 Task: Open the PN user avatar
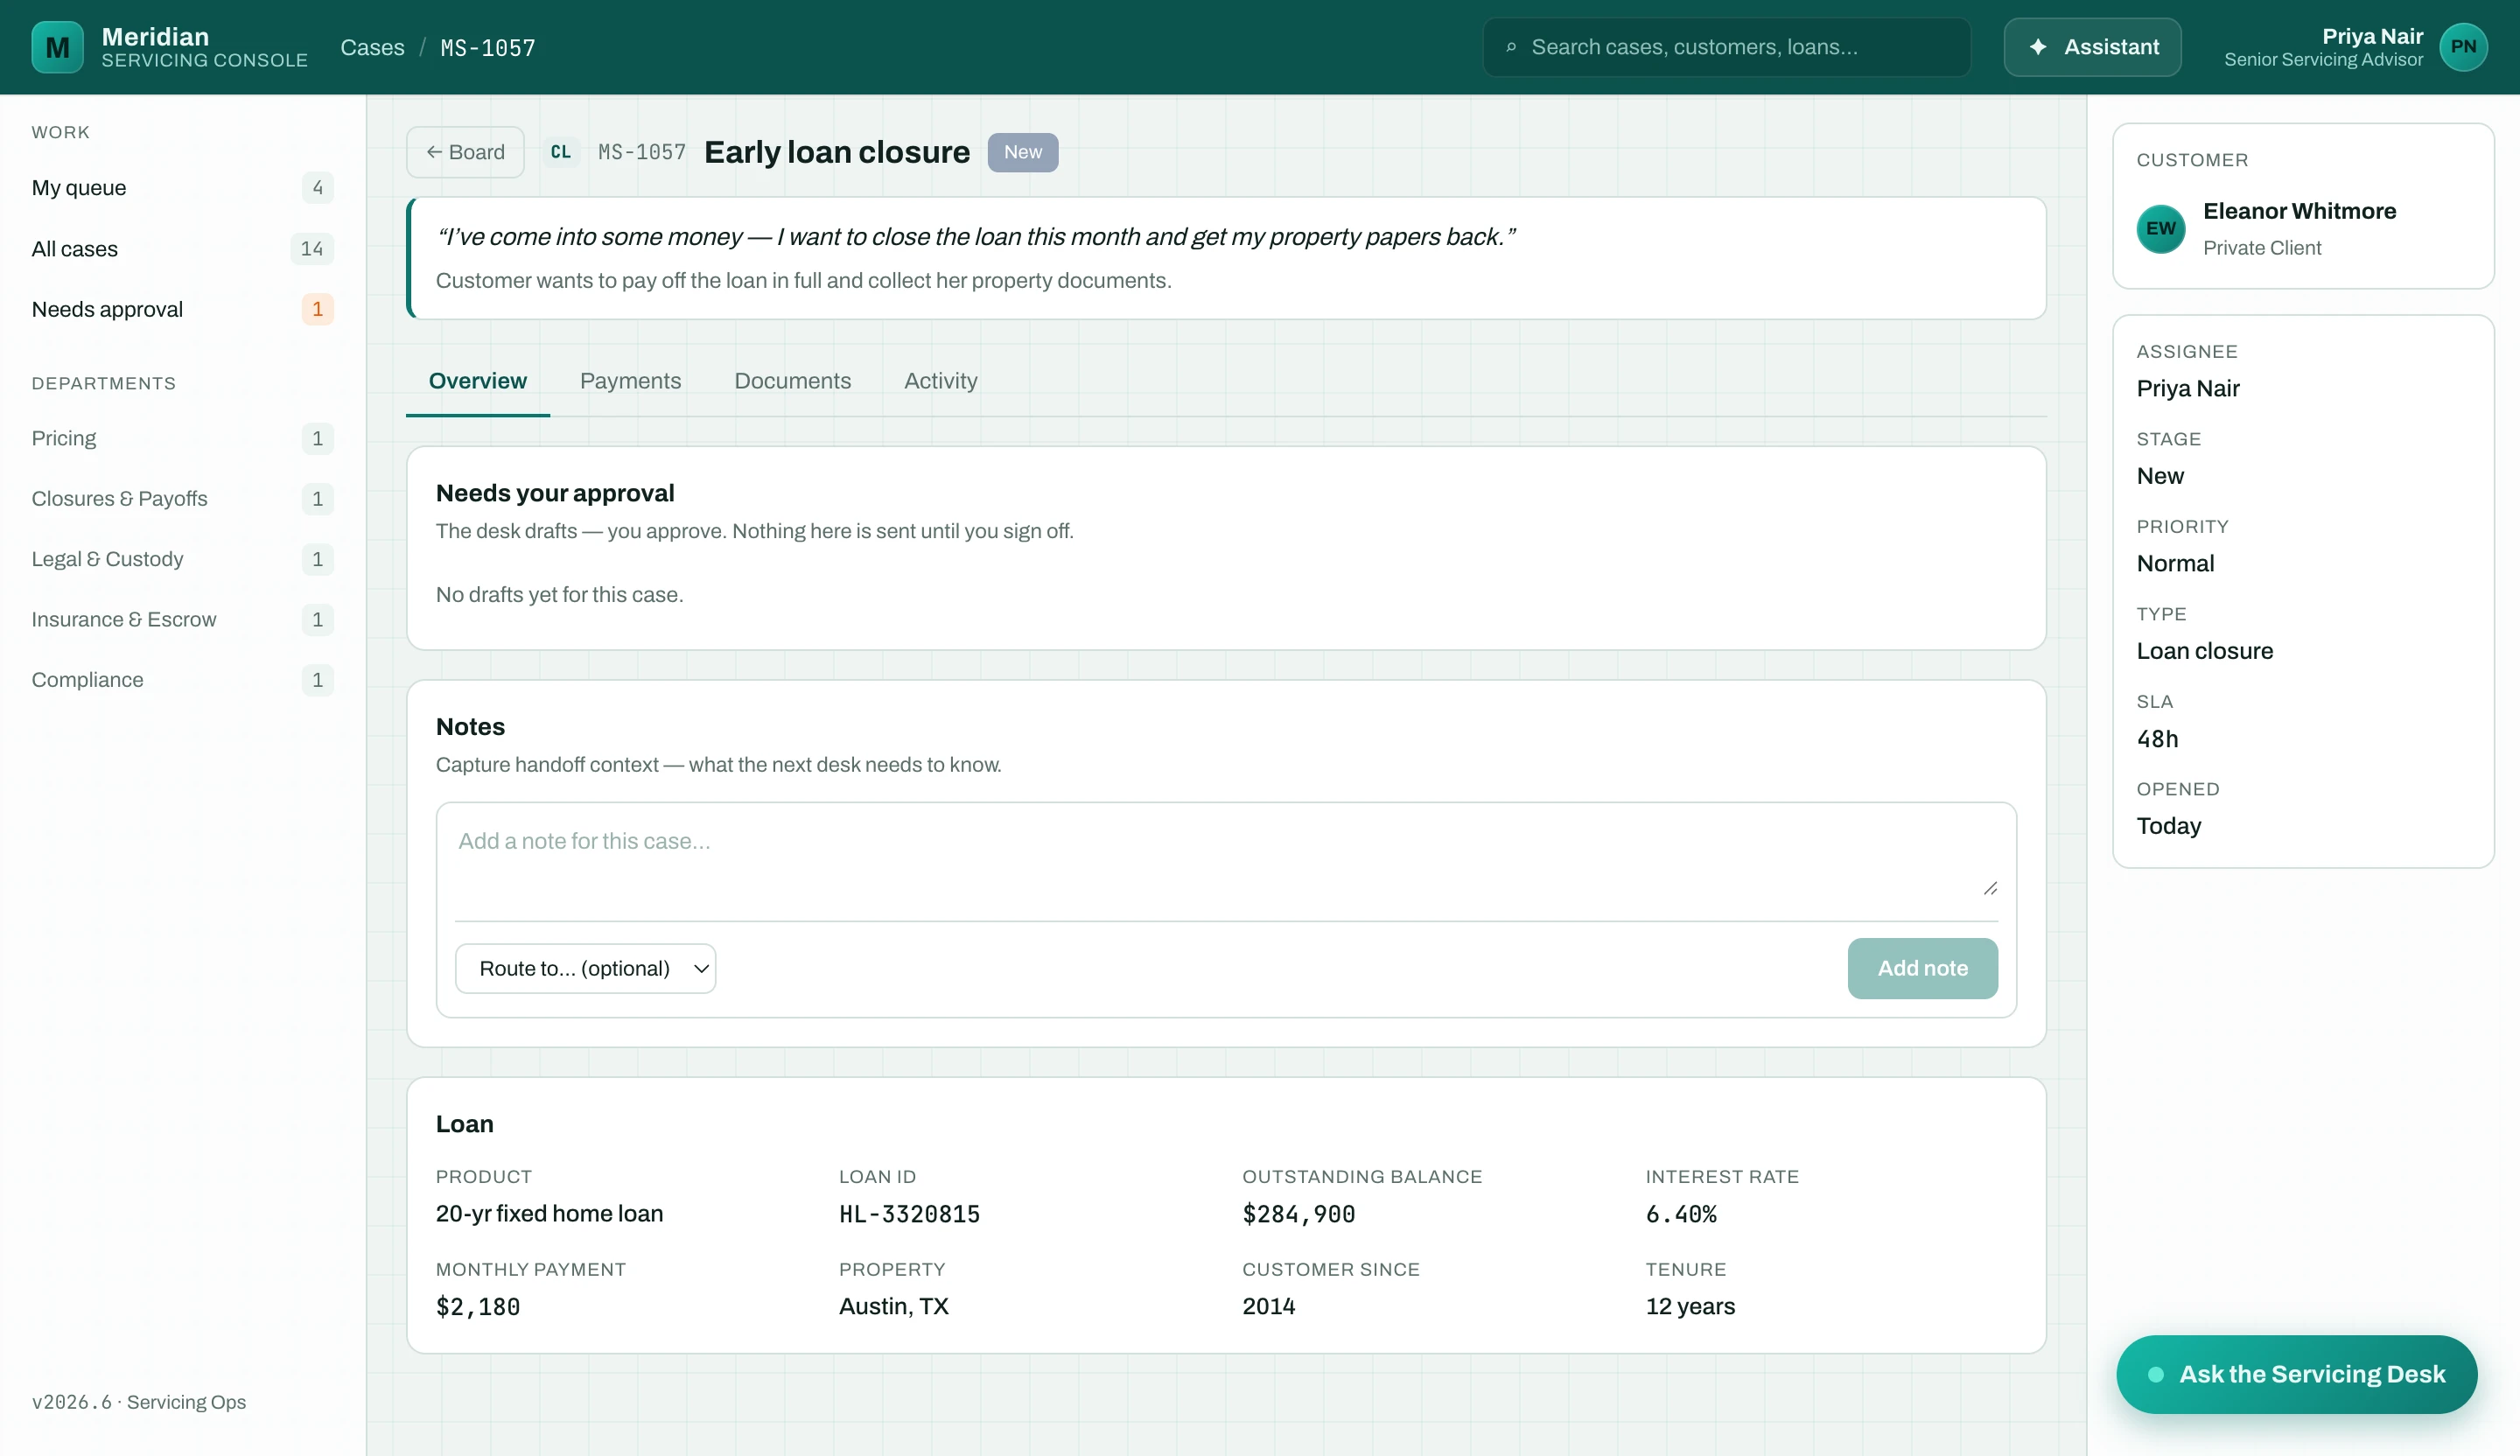click(x=2463, y=47)
